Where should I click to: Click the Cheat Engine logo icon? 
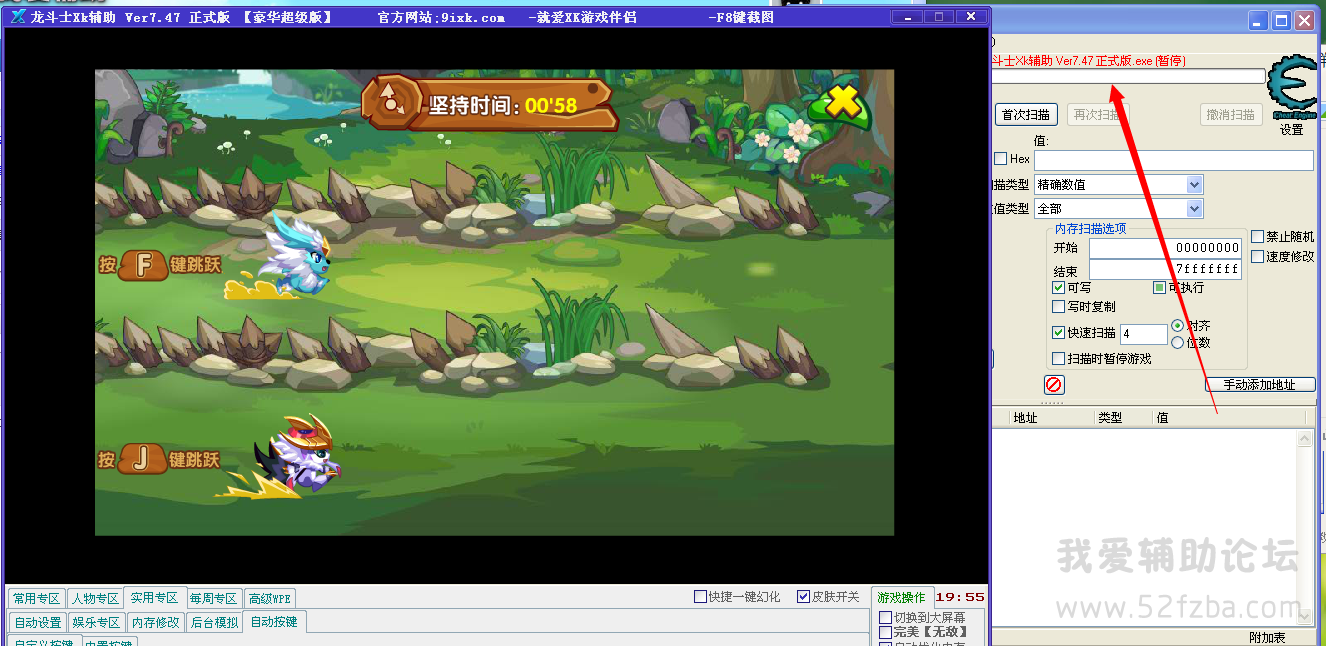[x=1291, y=86]
